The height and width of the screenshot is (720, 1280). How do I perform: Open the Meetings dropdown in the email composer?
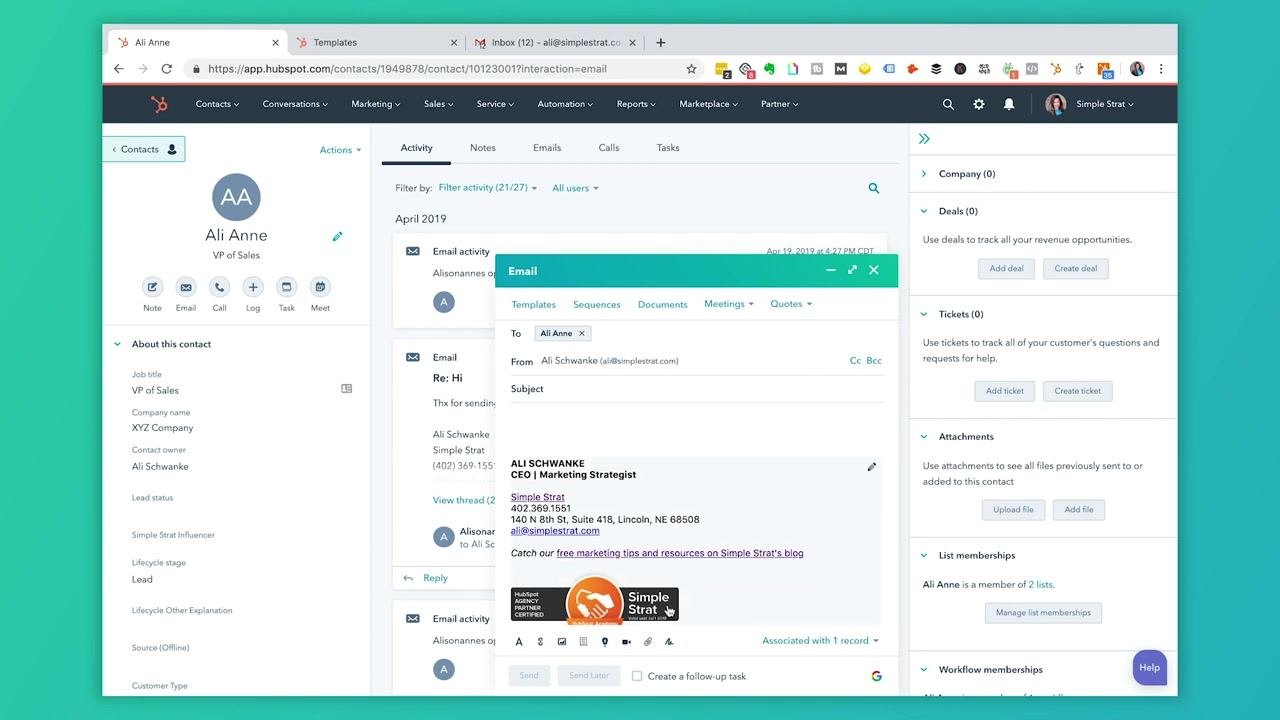point(729,304)
